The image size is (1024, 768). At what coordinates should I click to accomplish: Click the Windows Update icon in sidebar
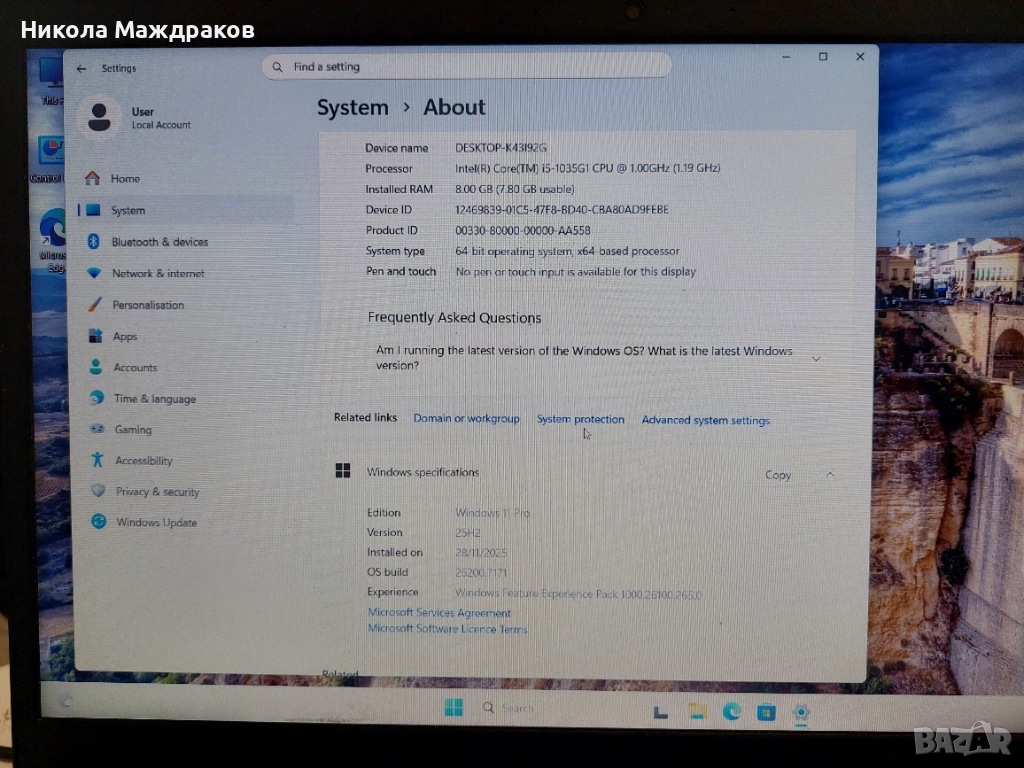[98, 522]
